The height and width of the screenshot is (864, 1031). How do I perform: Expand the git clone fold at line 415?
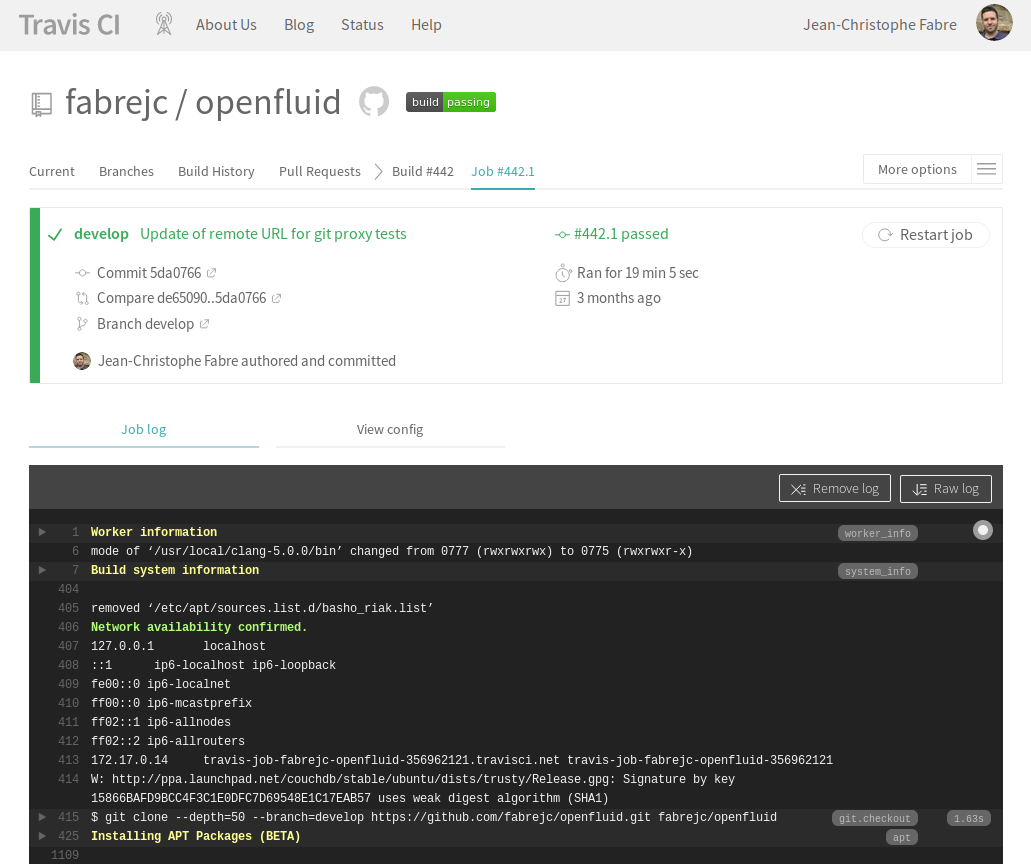42,817
